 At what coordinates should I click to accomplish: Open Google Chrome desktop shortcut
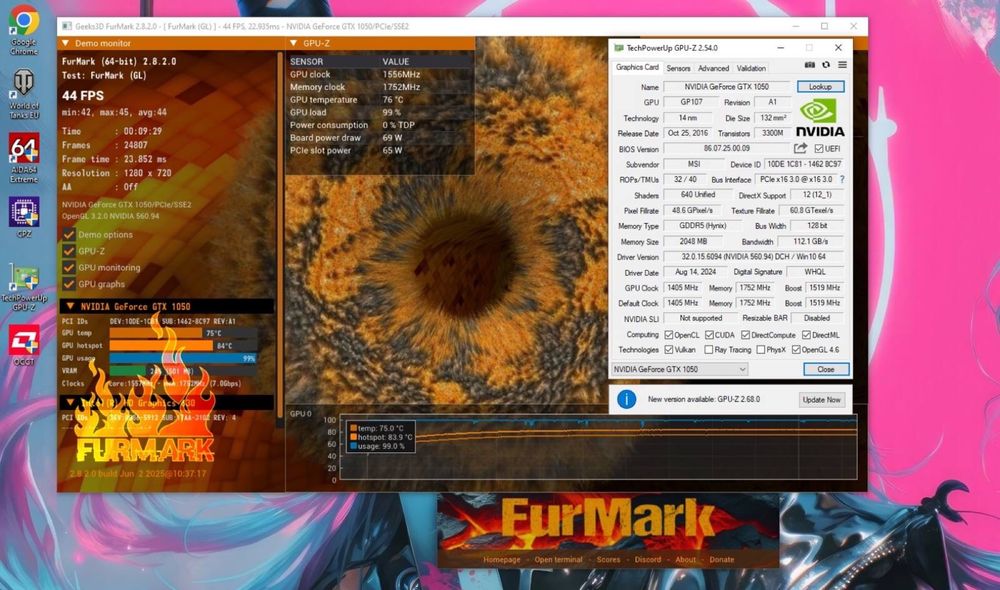pyautogui.click(x=24, y=30)
